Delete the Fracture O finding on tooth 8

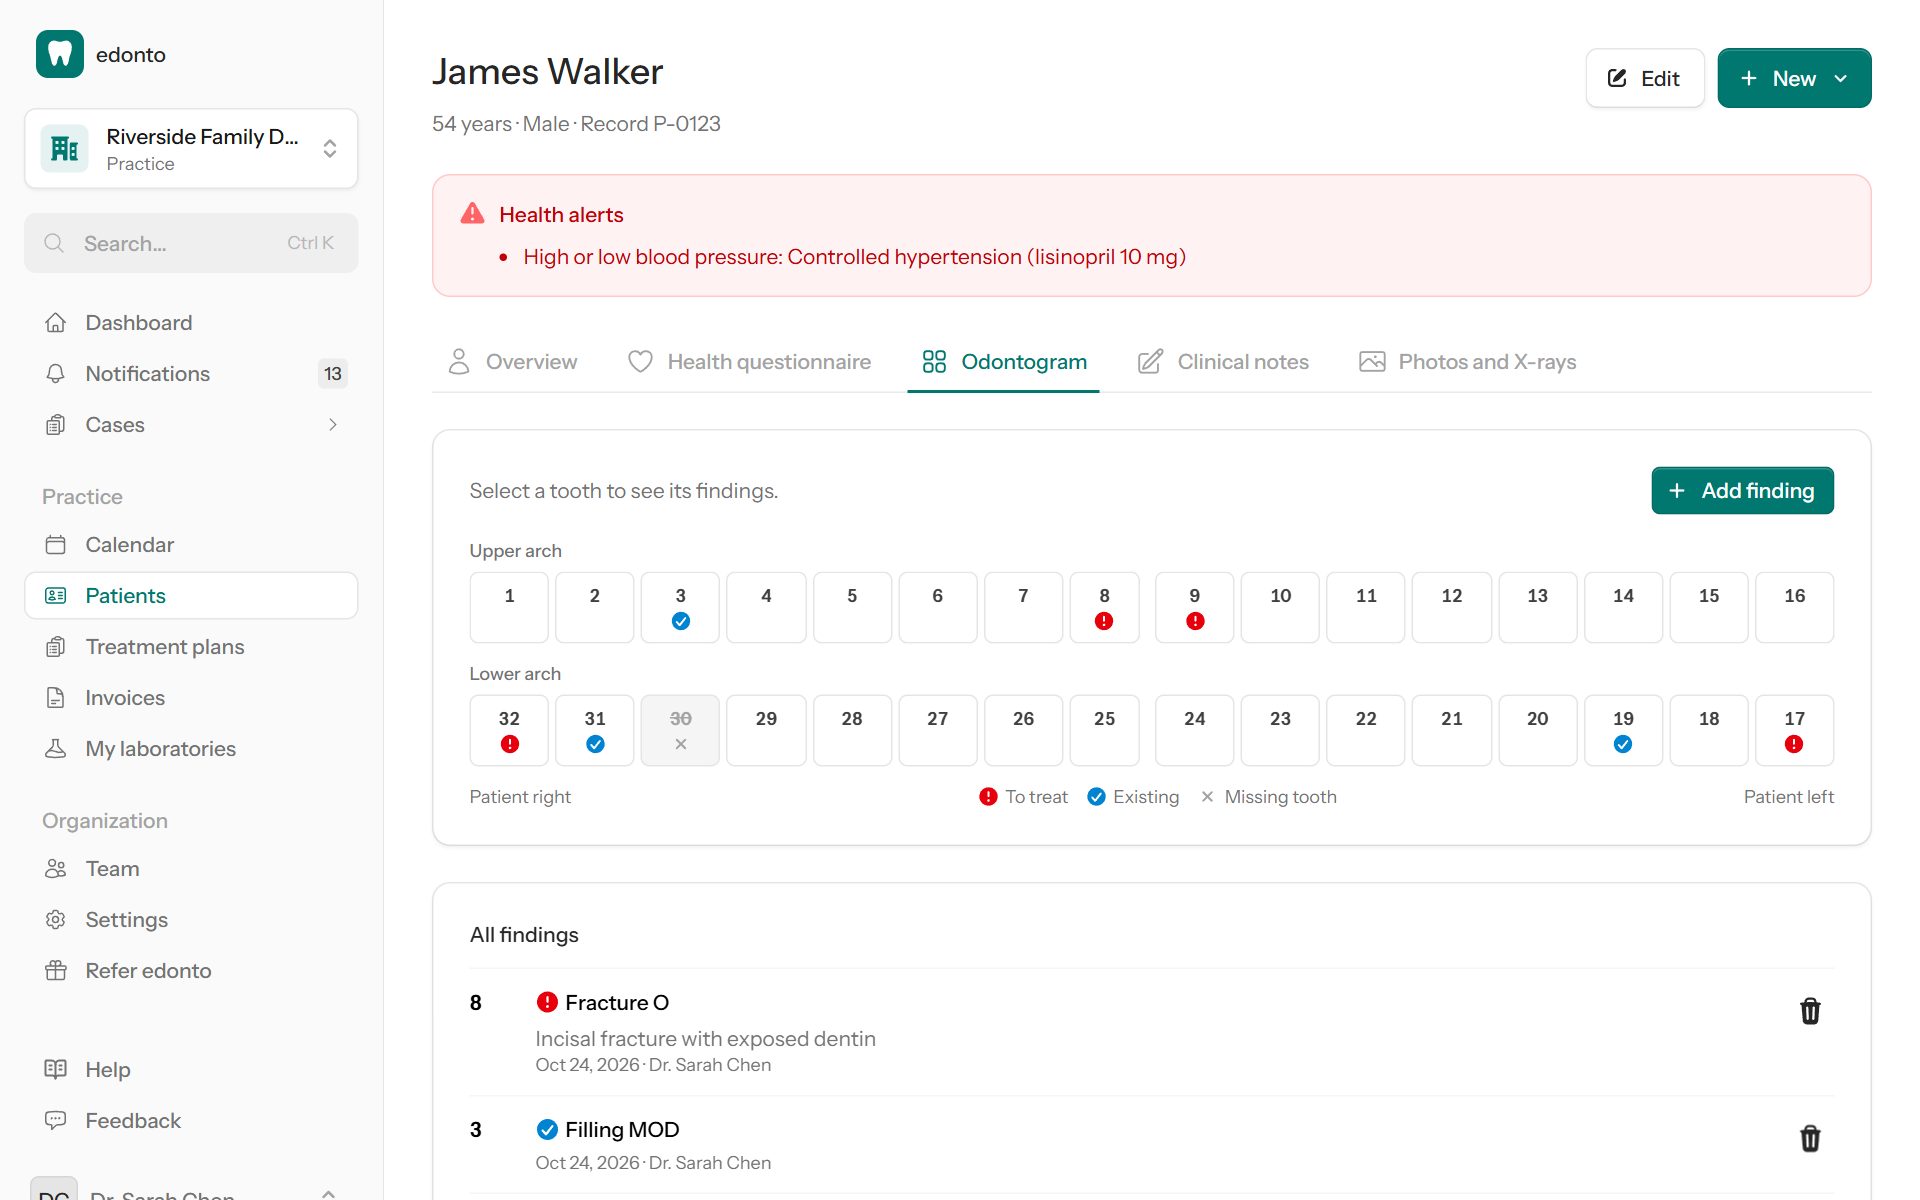[1810, 1011]
